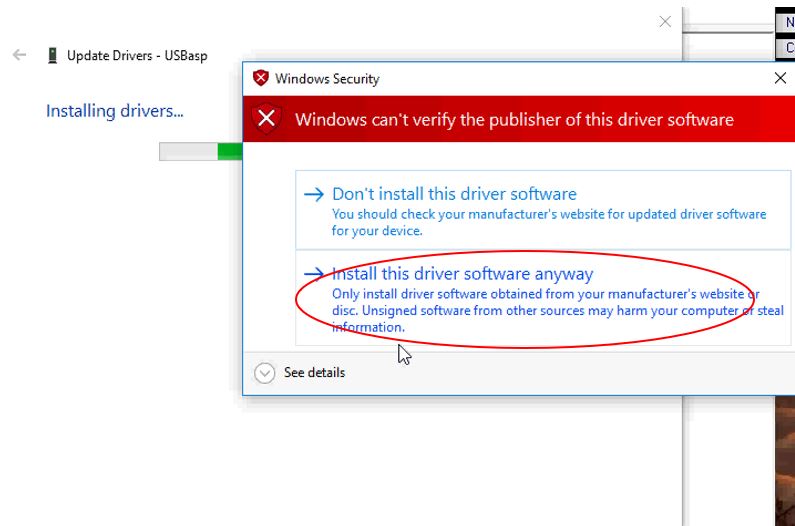
Task: Close the Update Drivers window
Action: click(x=665, y=22)
